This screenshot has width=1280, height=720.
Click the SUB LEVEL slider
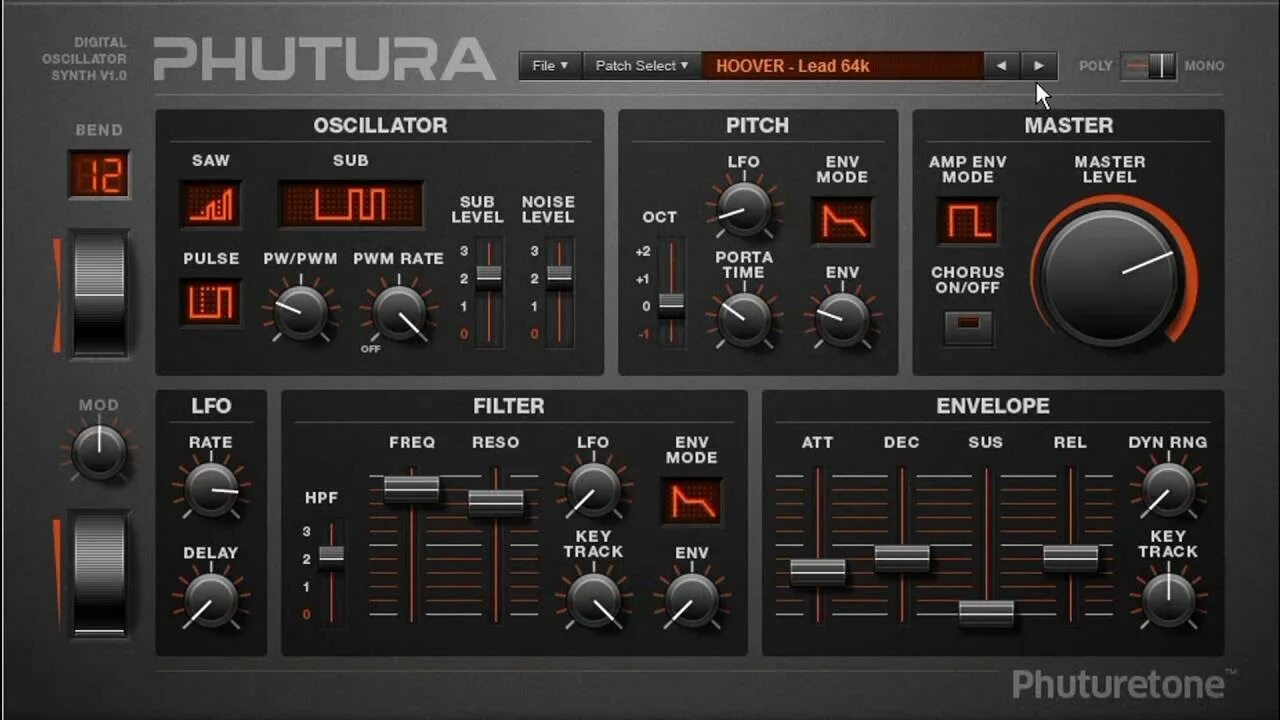488,292
